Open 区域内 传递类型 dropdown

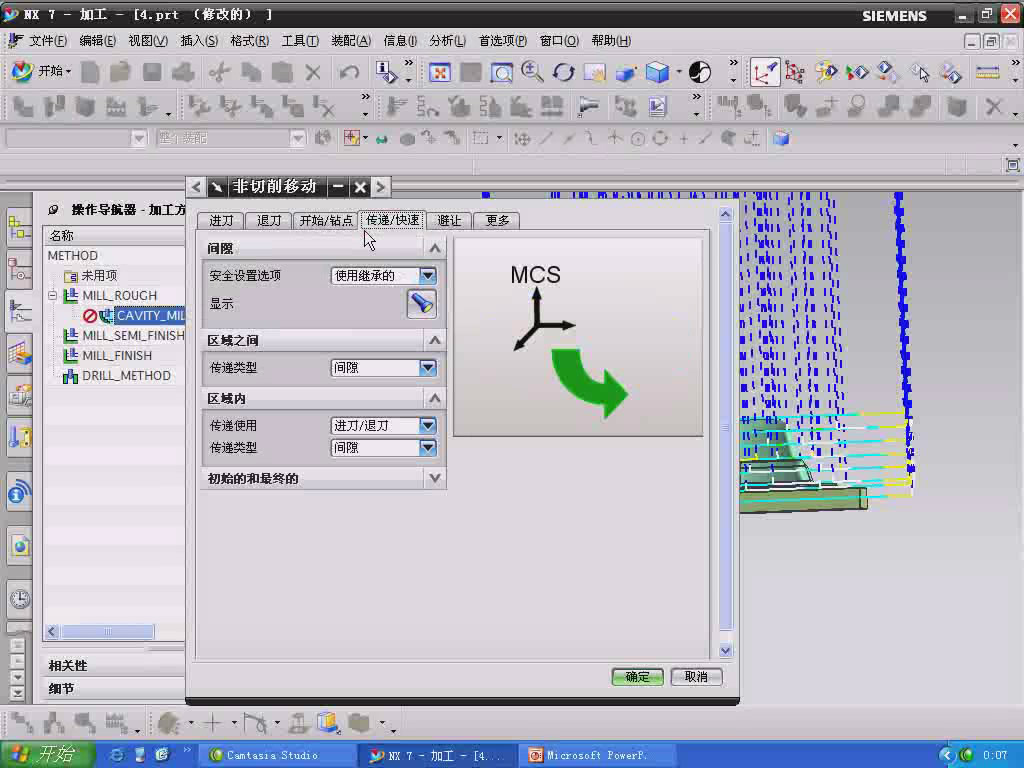click(383, 448)
